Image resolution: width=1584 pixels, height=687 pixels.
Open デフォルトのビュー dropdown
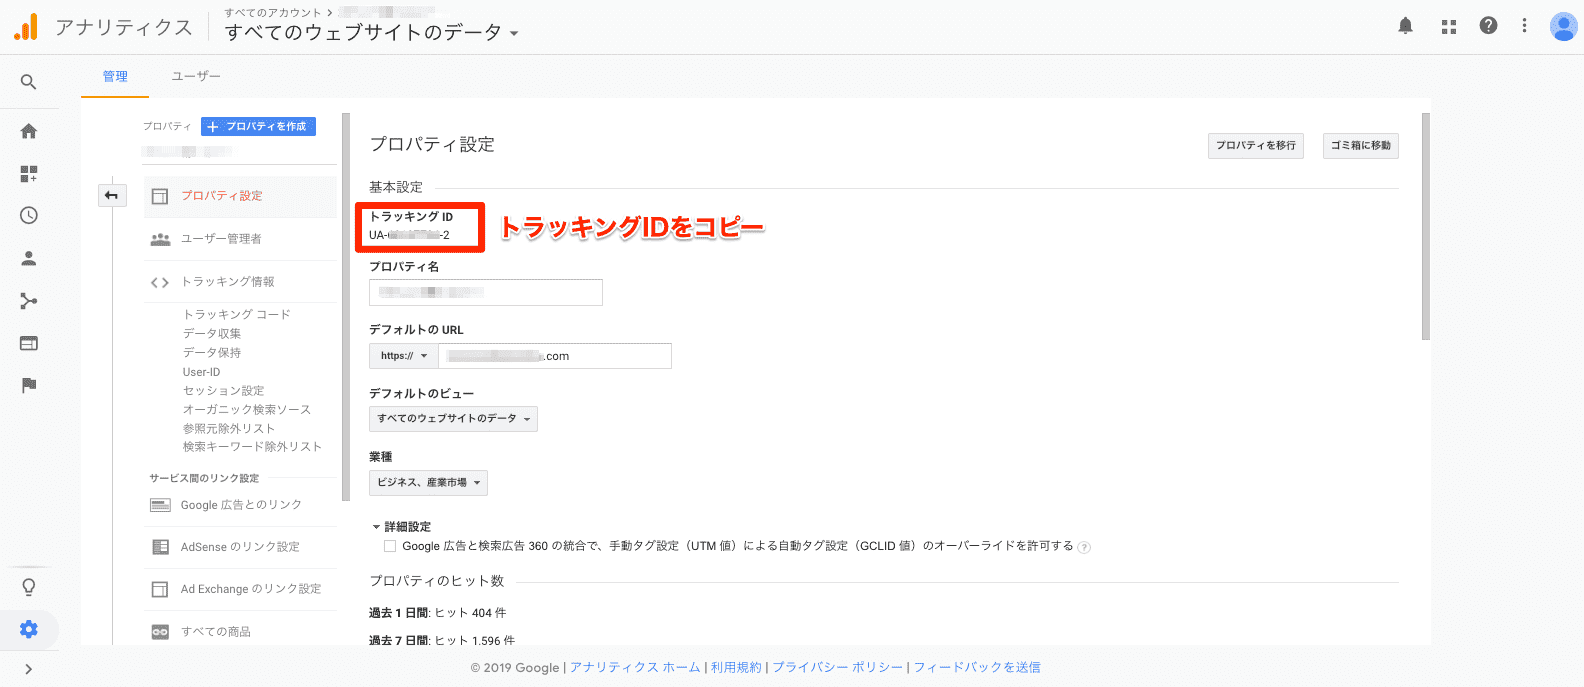click(x=453, y=419)
